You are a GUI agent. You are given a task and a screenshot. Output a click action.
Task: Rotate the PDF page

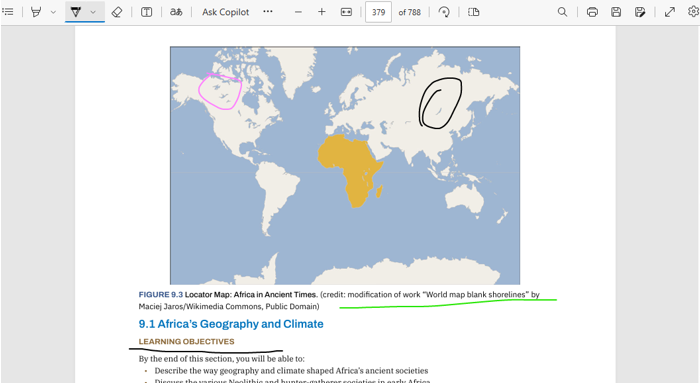pyautogui.click(x=444, y=12)
